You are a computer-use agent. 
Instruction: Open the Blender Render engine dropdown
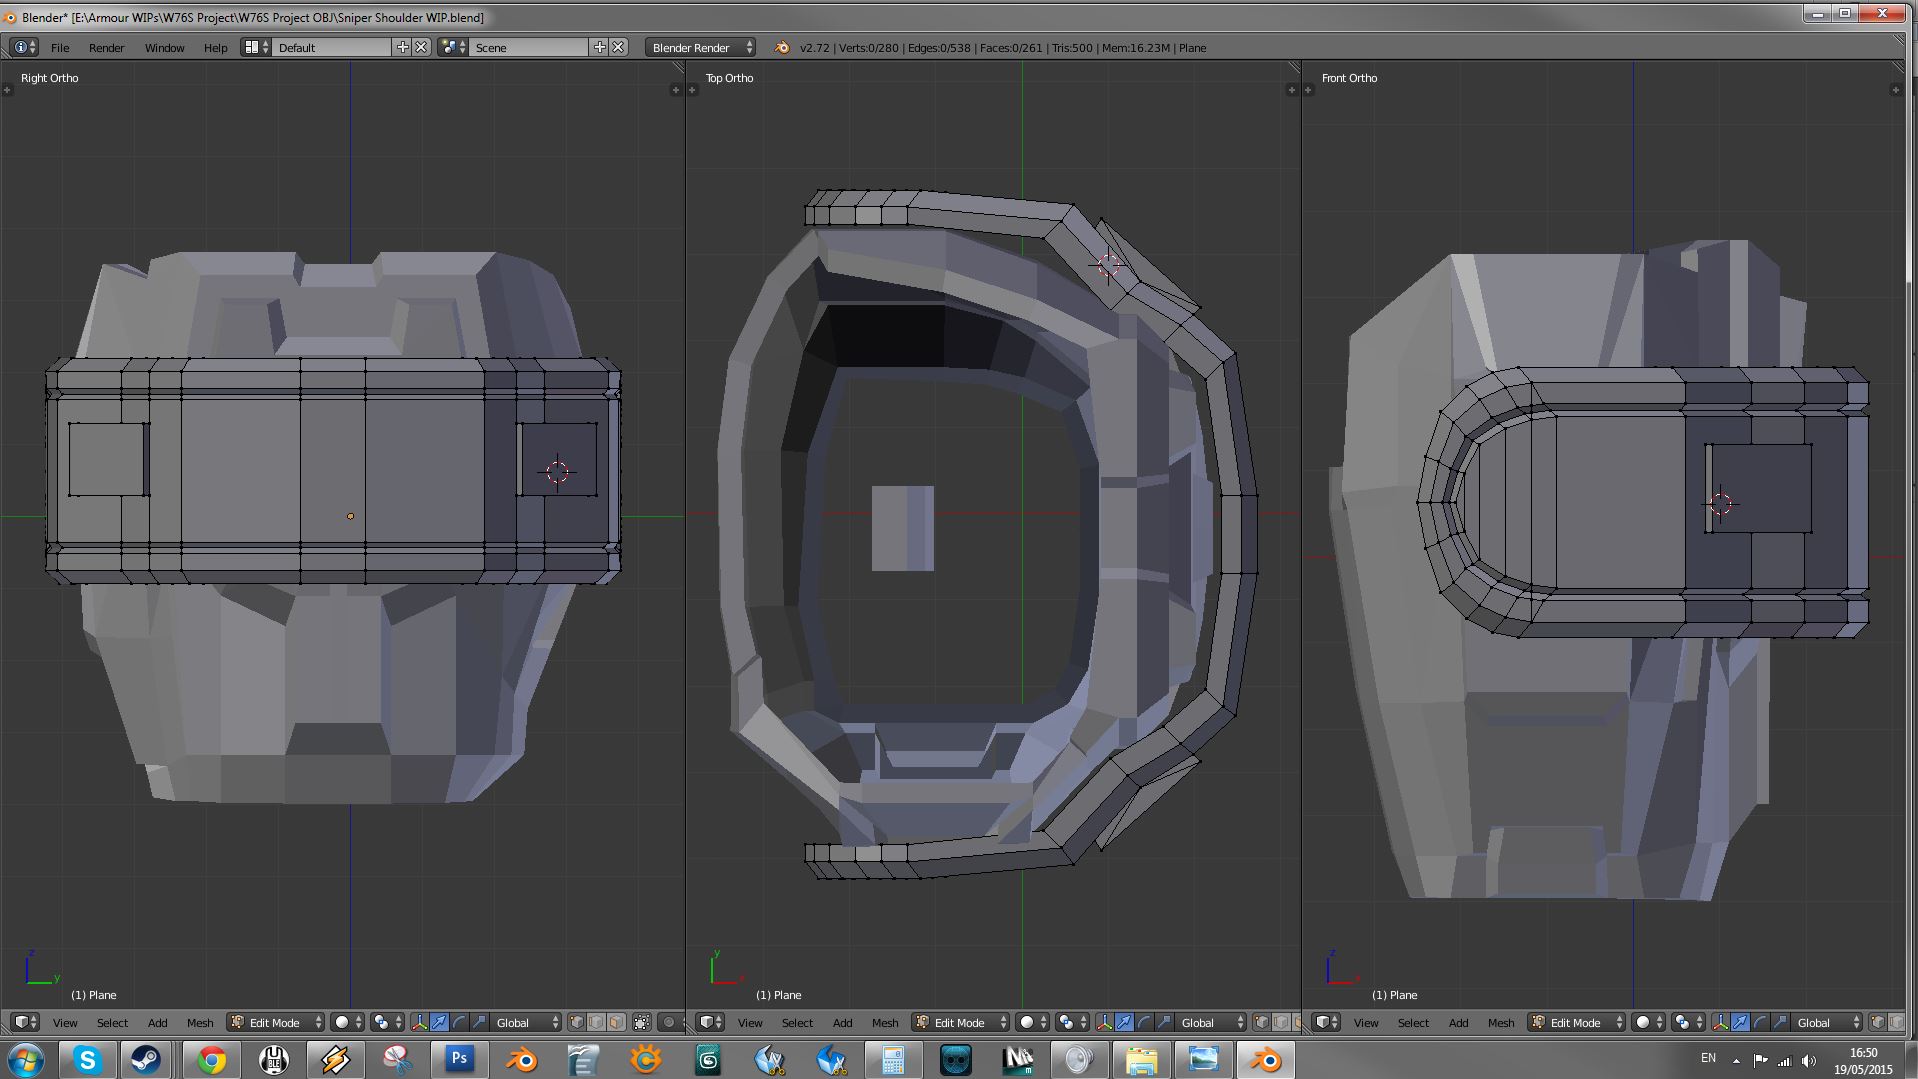click(x=700, y=47)
